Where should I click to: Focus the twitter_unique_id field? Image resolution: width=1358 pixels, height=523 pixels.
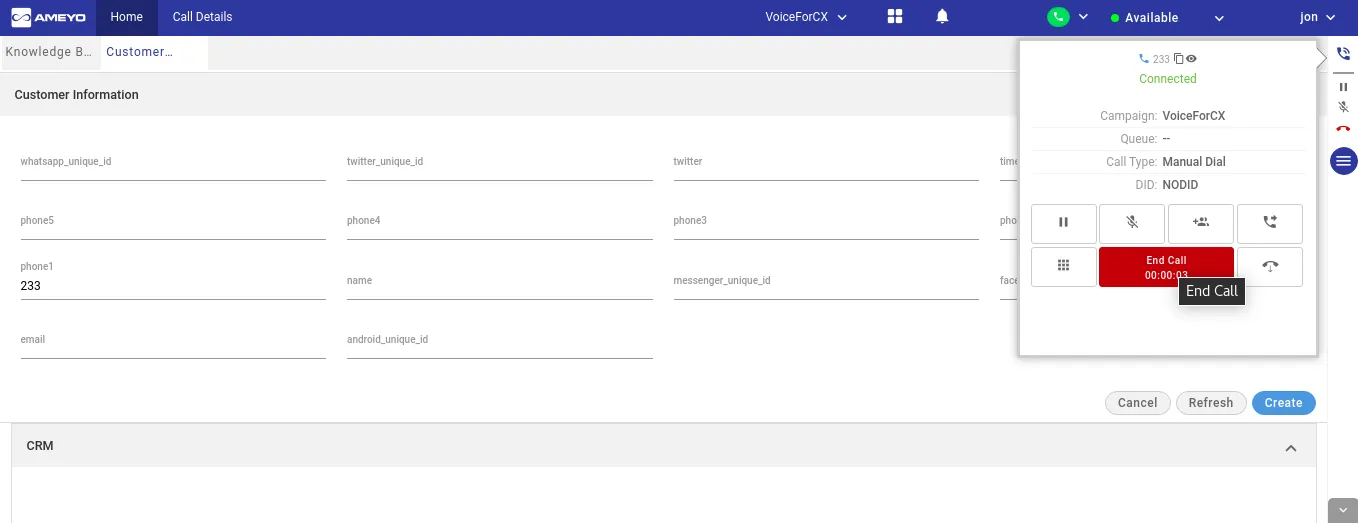coord(500,166)
